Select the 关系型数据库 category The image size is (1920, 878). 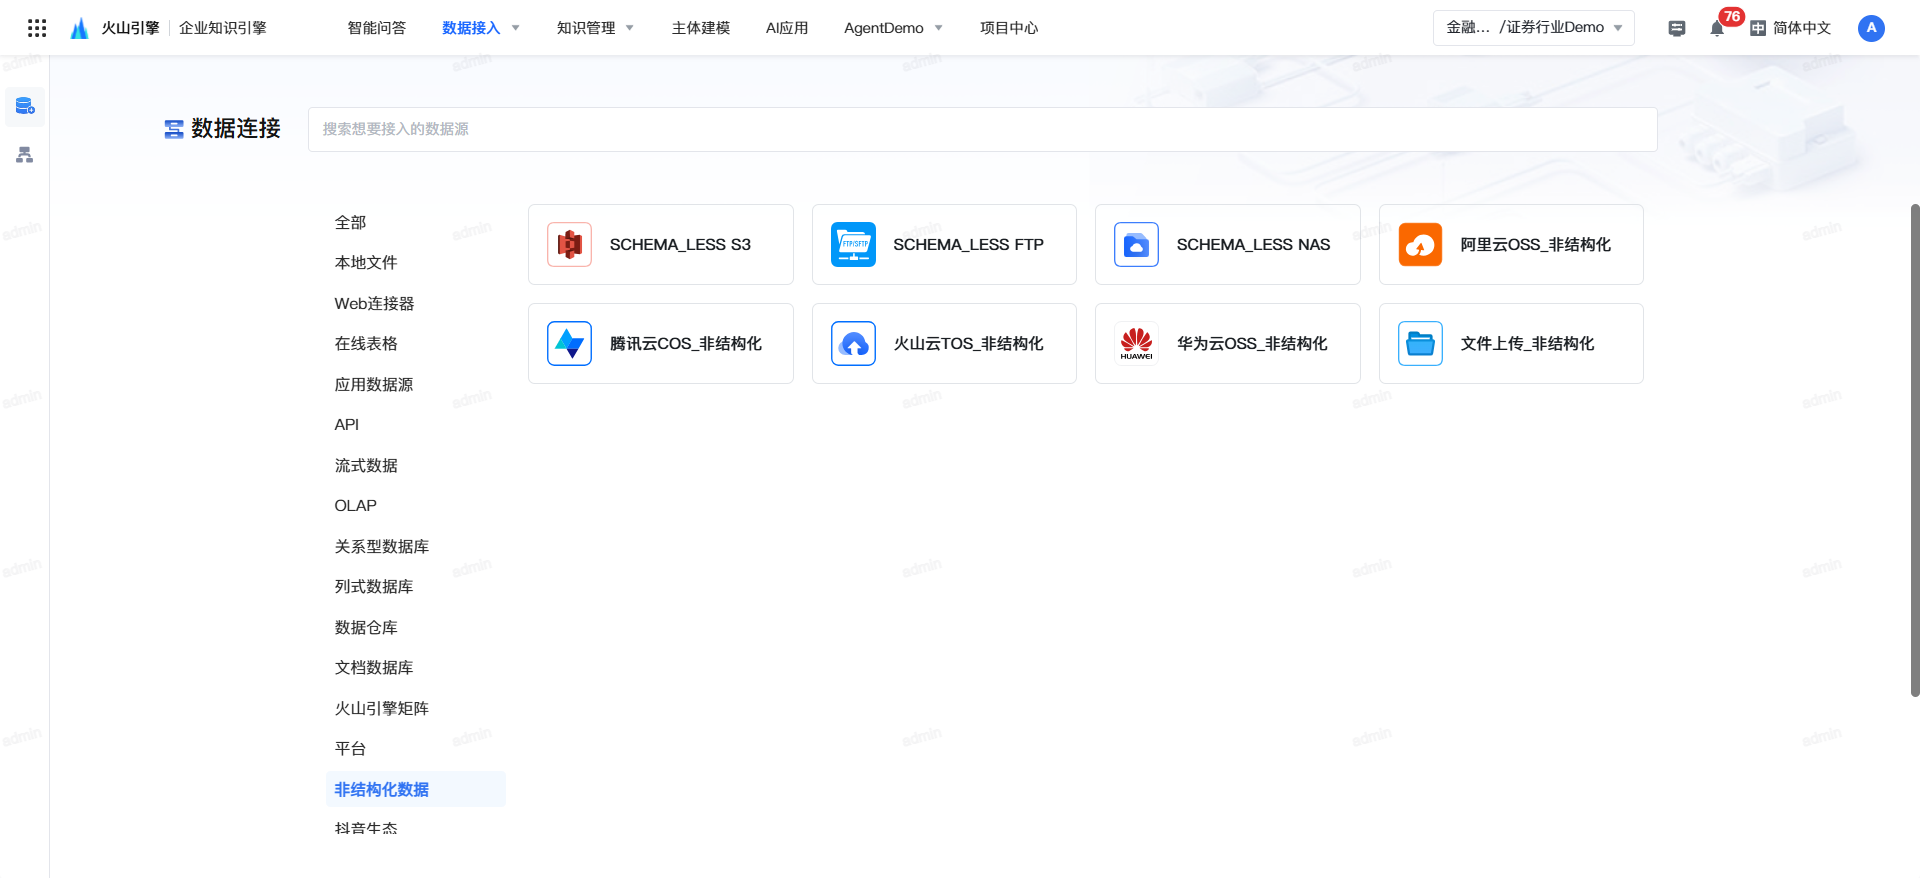point(381,546)
